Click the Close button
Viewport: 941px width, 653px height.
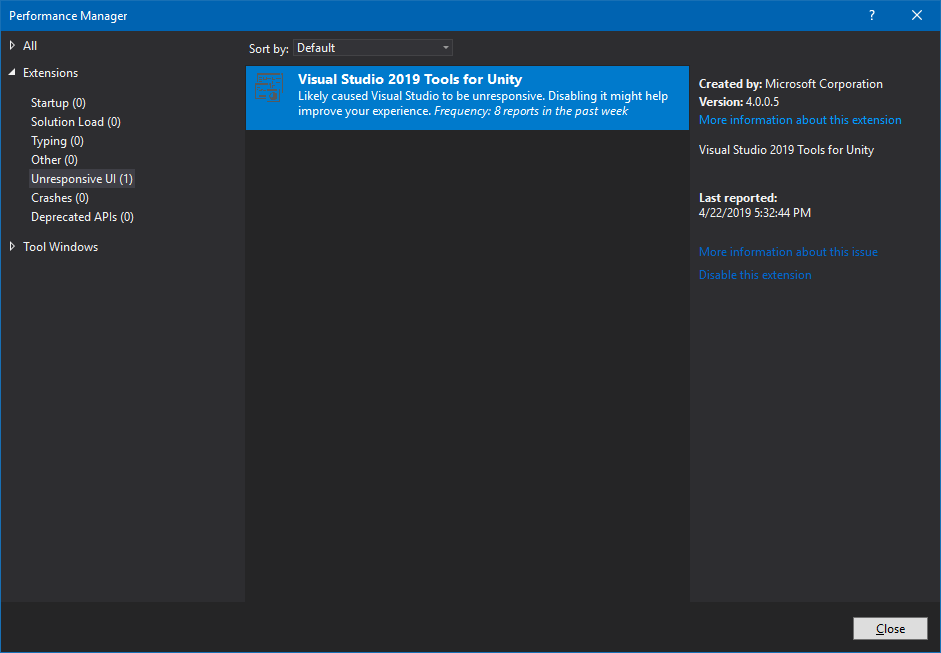(889, 628)
